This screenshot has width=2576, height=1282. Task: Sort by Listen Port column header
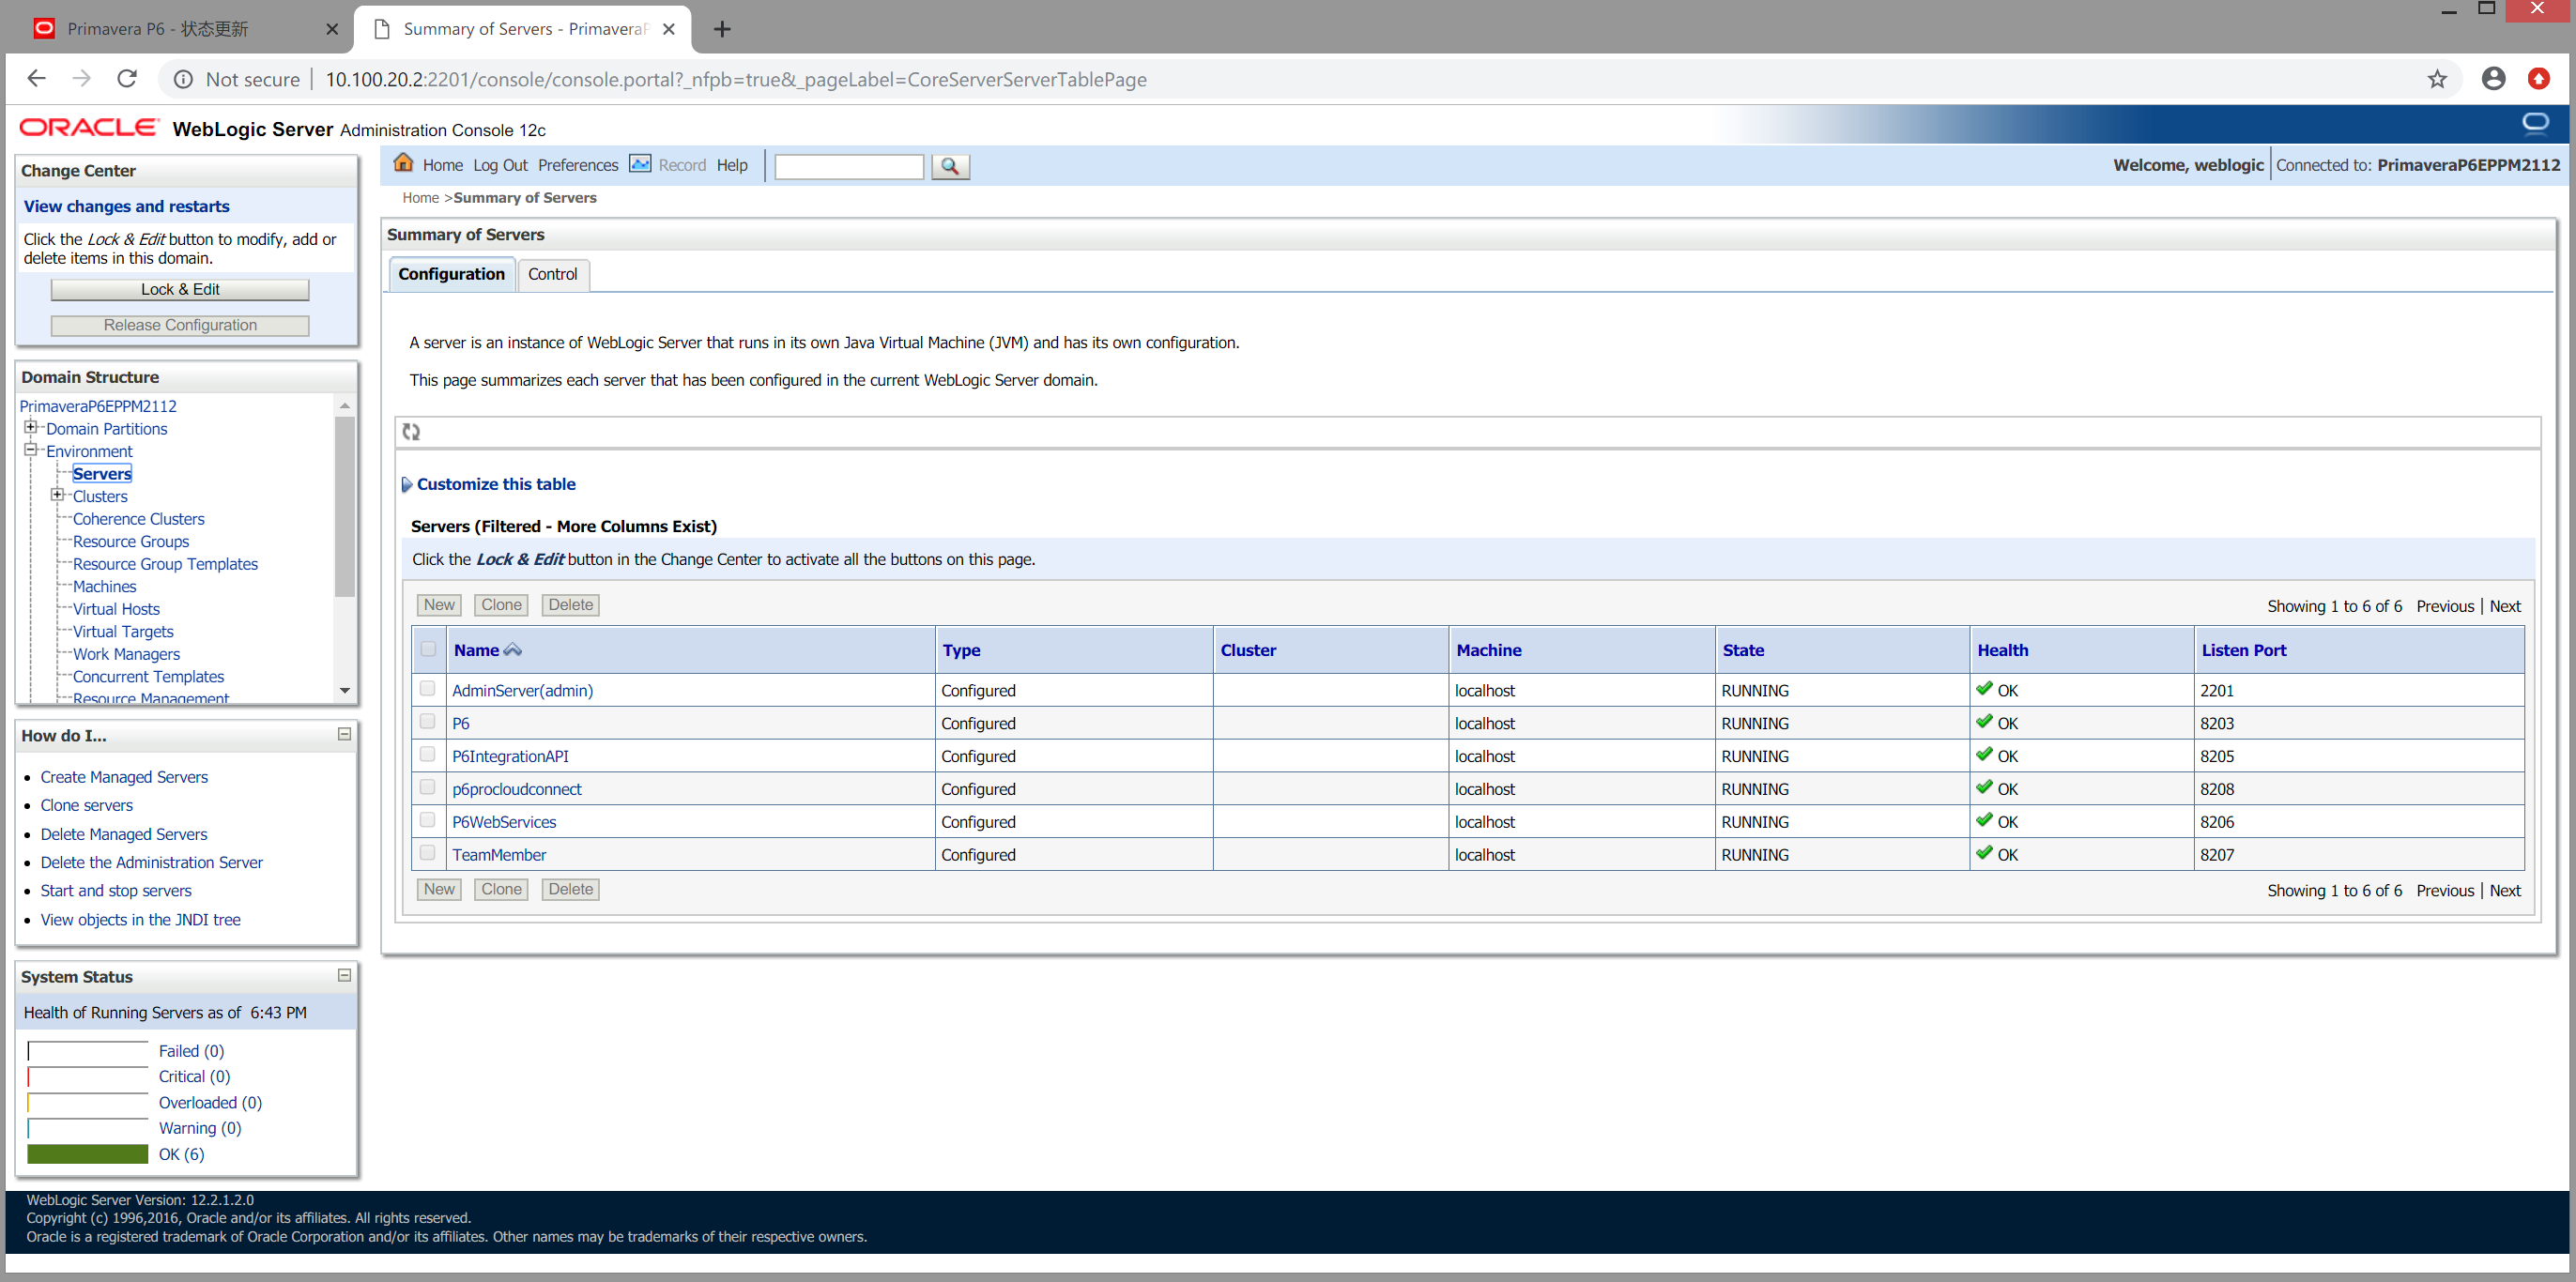pos(2243,650)
